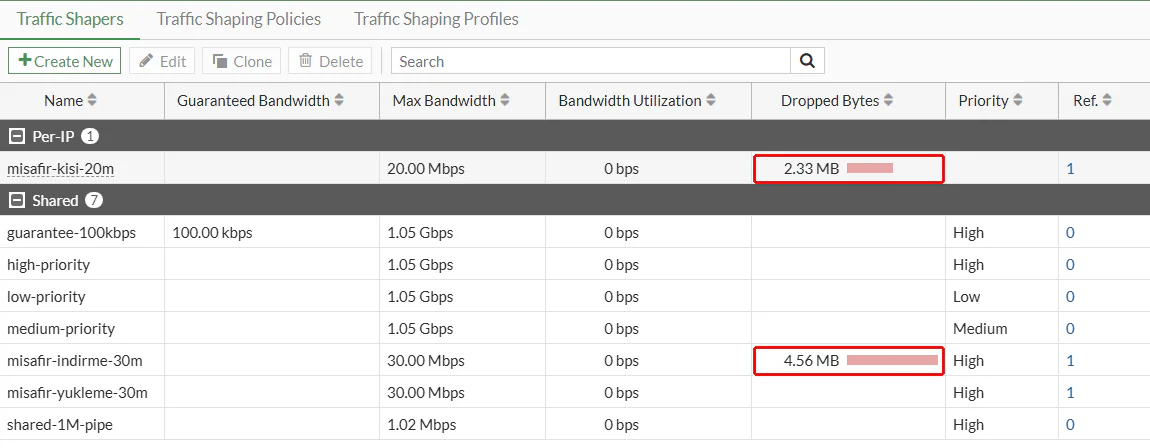The width and height of the screenshot is (1150, 448).
Task: Sort by Guaranteed Bandwidth arrows
Action: pos(339,100)
